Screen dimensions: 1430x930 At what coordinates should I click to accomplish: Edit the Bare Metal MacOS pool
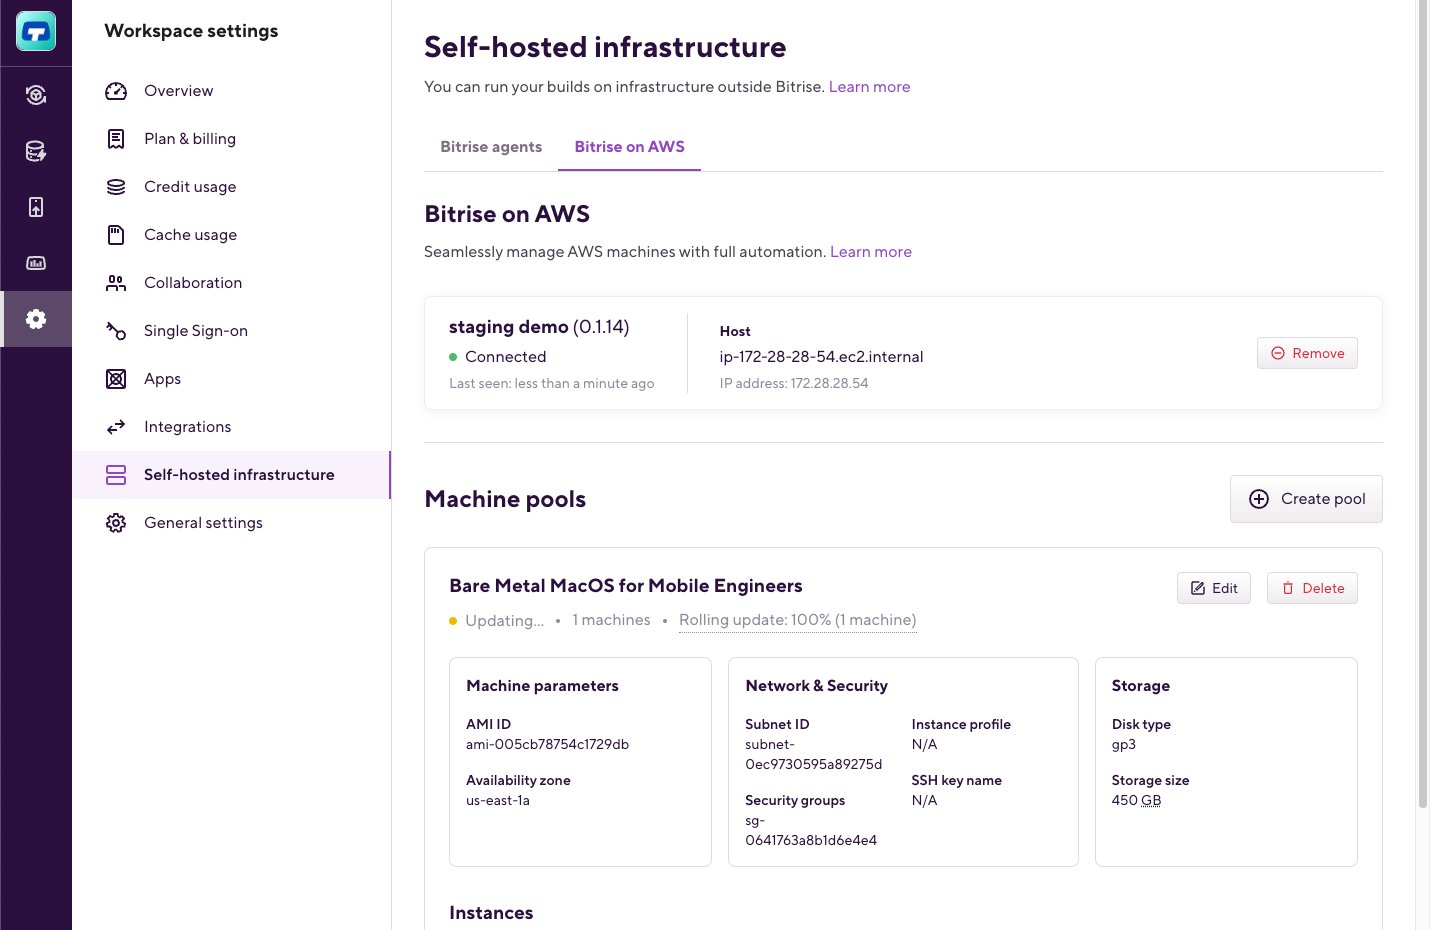point(1214,588)
